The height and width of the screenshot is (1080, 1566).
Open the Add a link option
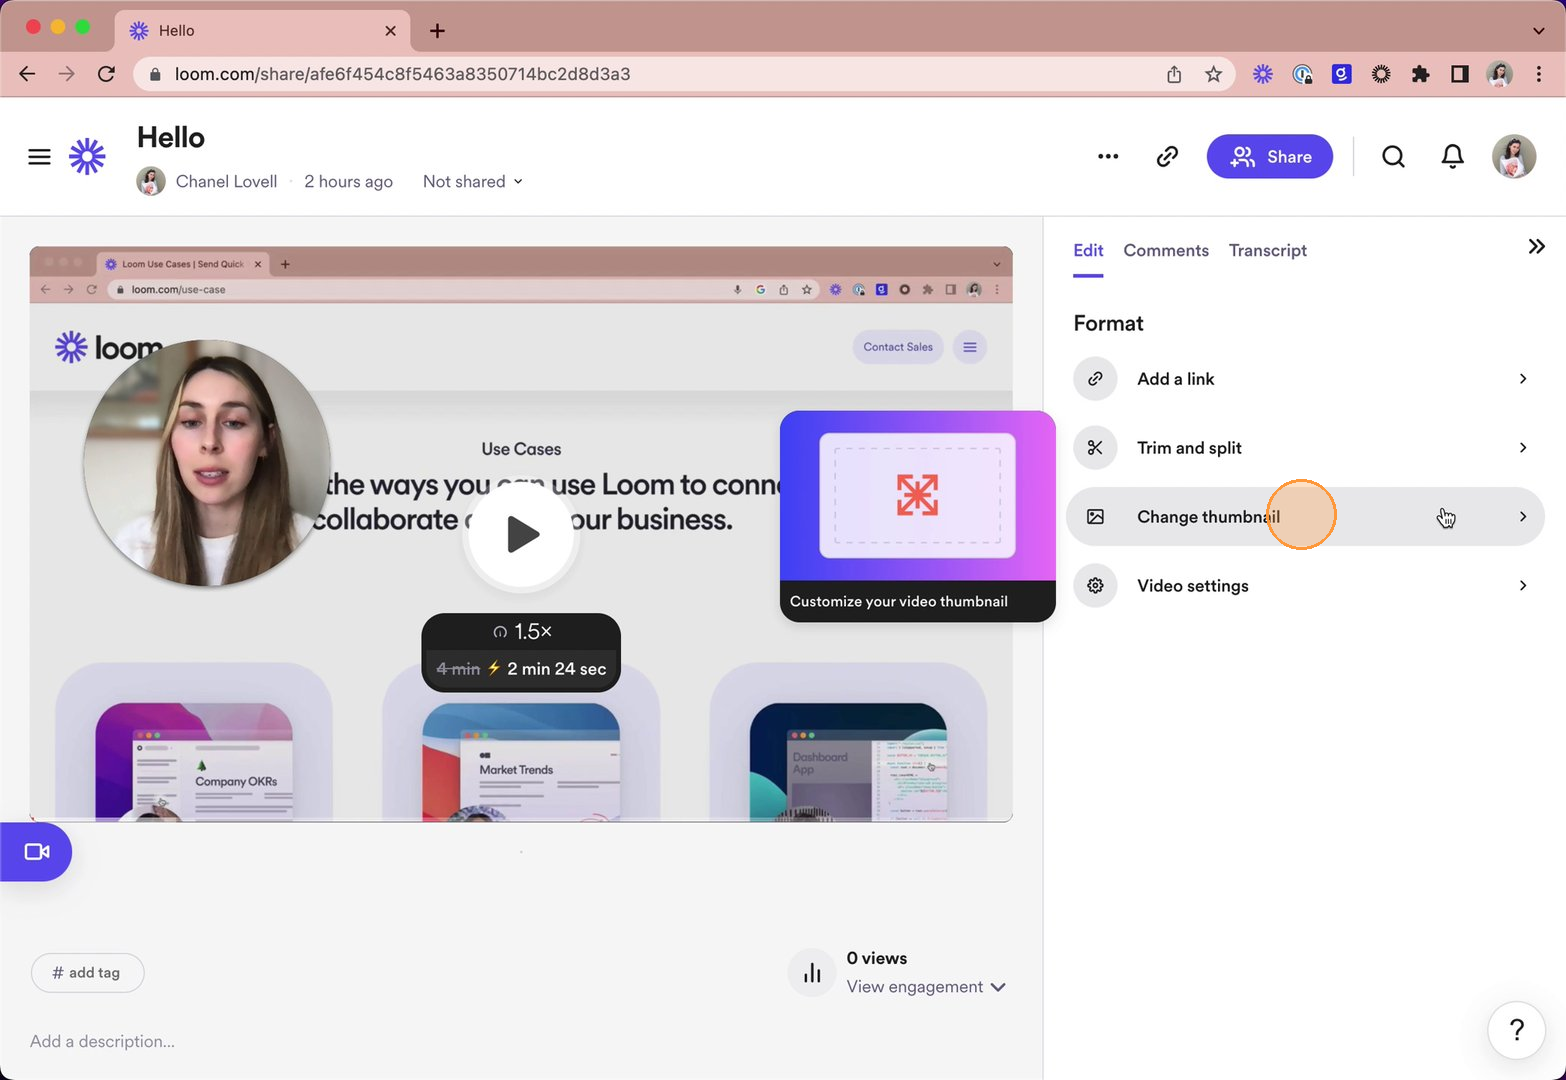(1305, 379)
